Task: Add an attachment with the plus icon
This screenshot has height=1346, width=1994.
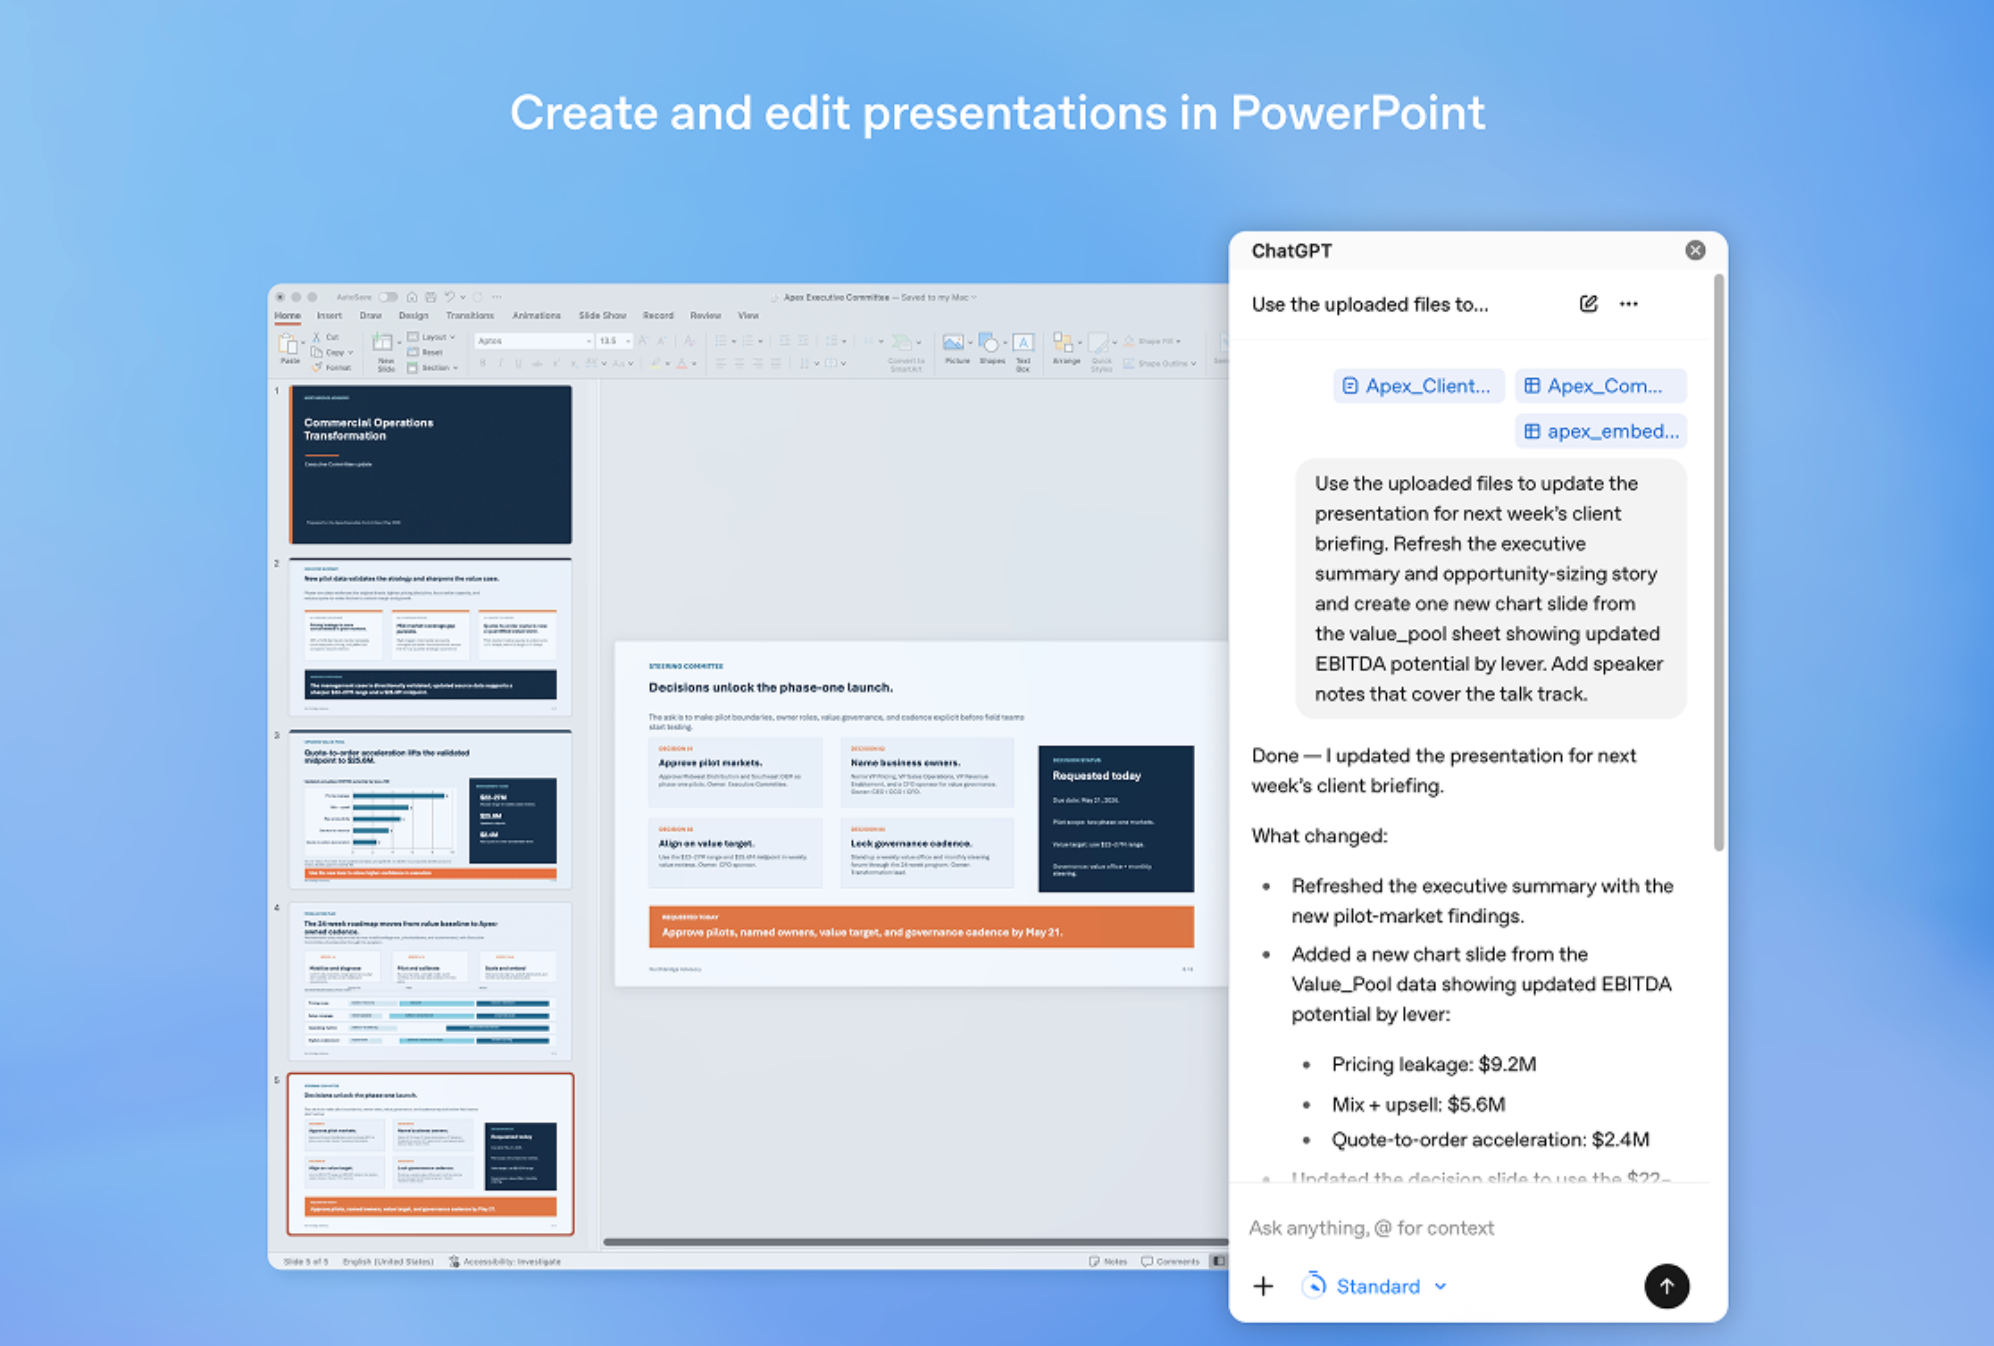Action: [x=1263, y=1286]
